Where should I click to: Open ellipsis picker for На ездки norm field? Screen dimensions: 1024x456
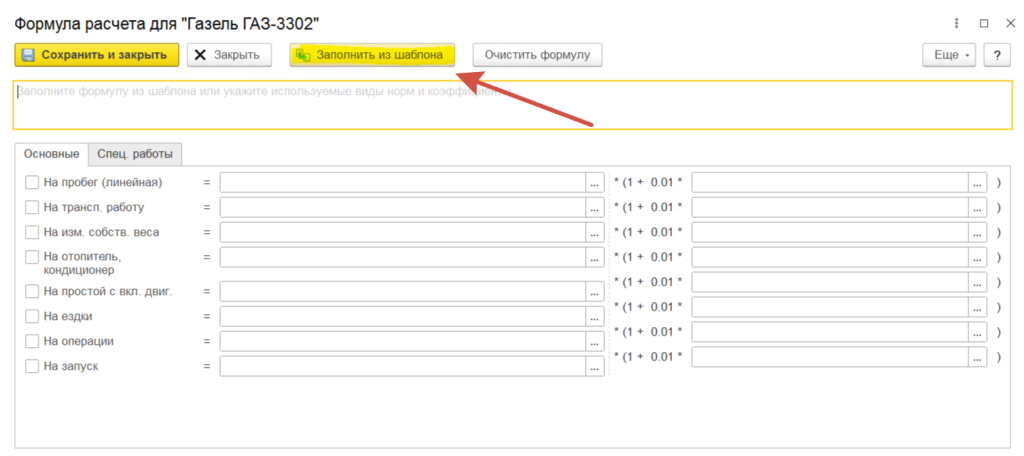pyautogui.click(x=595, y=316)
